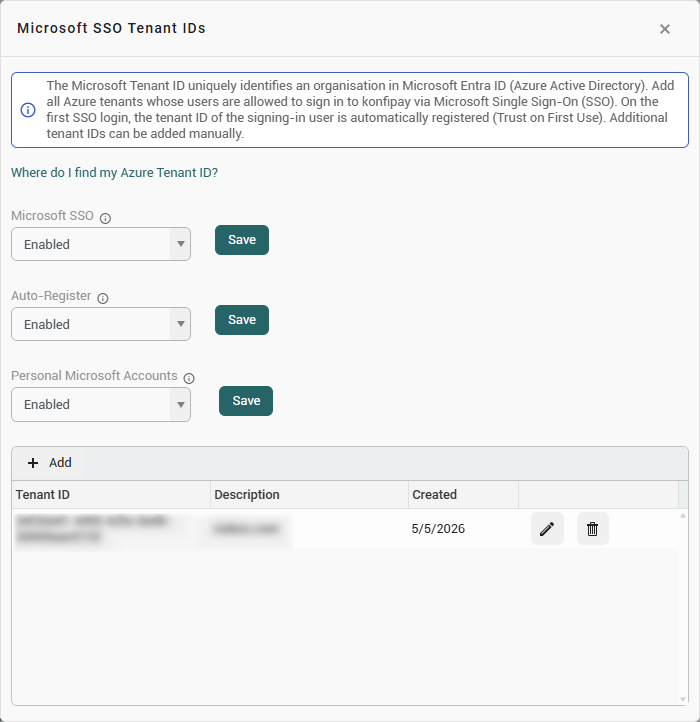
Task: Click the table scrollbar down arrow
Action: [x=683, y=699]
